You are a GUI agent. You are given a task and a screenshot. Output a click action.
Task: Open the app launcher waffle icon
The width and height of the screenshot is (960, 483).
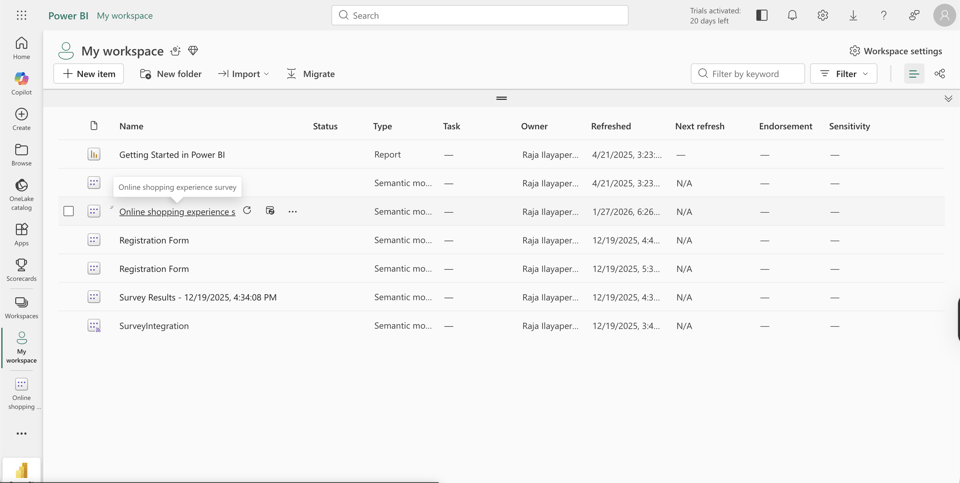pos(21,15)
